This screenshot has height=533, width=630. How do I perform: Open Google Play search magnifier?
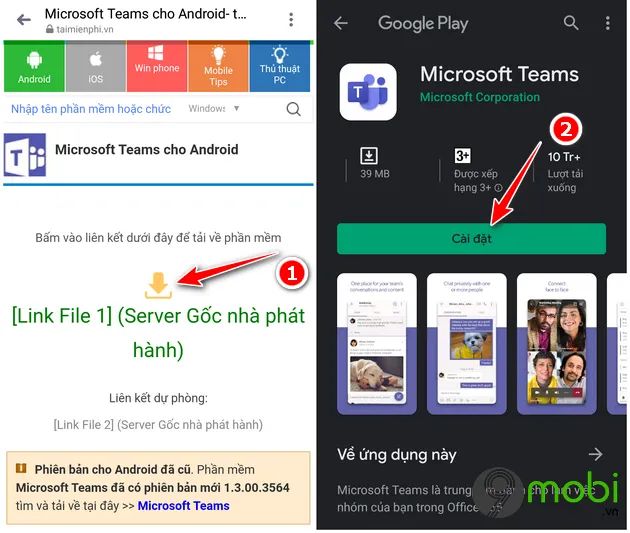tap(571, 23)
